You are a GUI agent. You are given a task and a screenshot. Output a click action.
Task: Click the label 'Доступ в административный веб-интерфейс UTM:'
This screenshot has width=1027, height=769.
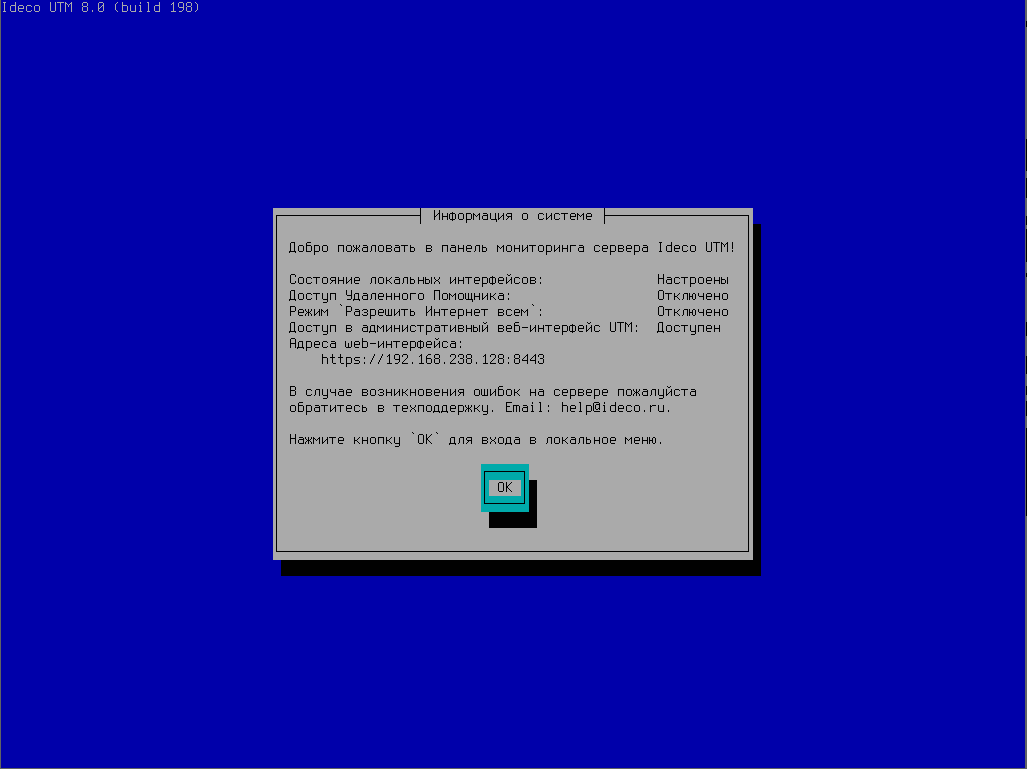464,328
